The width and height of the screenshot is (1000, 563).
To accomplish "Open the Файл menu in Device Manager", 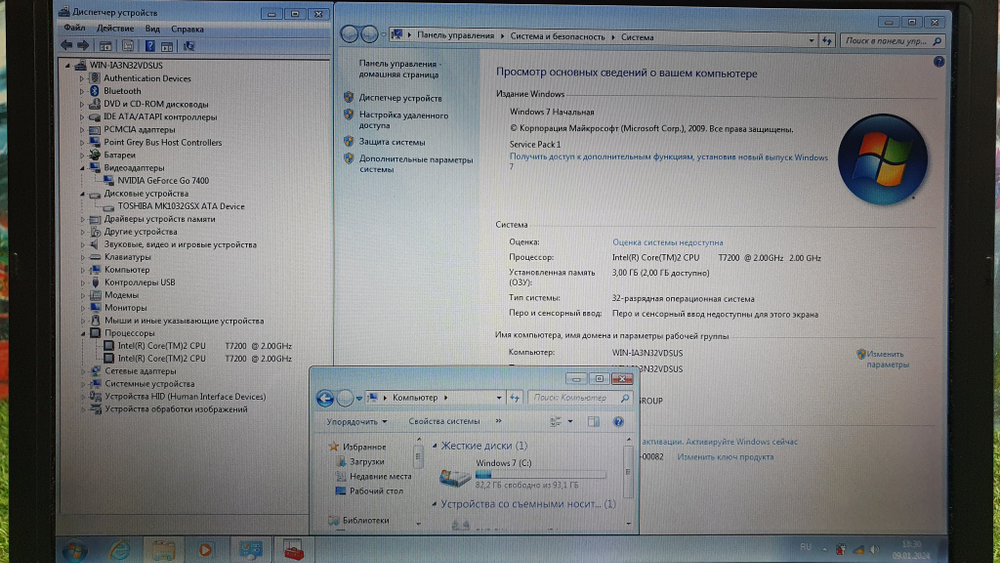I will pos(75,29).
